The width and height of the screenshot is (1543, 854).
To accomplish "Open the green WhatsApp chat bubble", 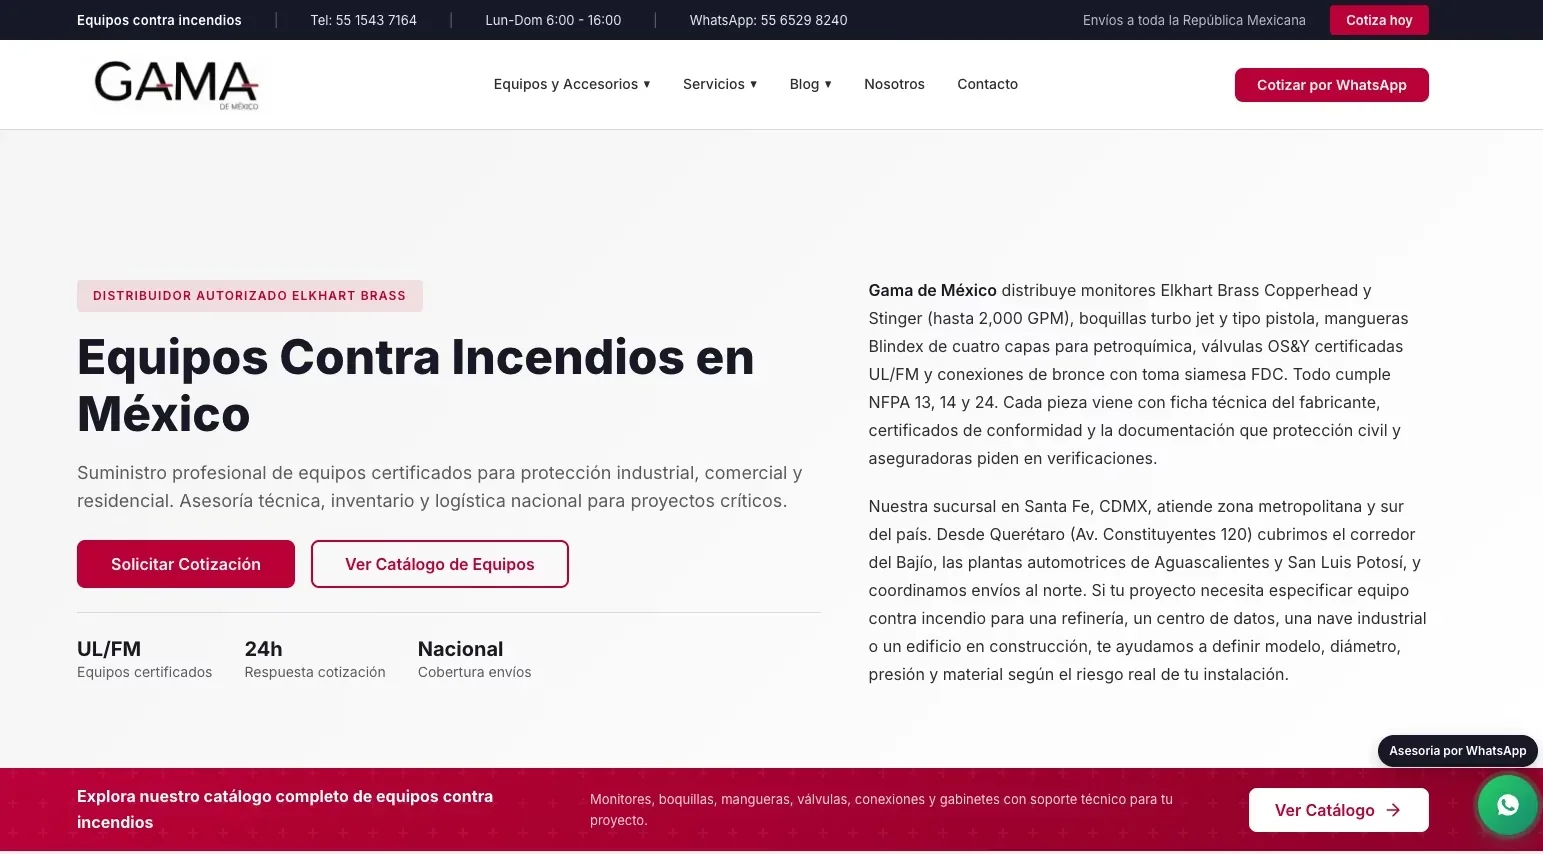I will (1508, 805).
